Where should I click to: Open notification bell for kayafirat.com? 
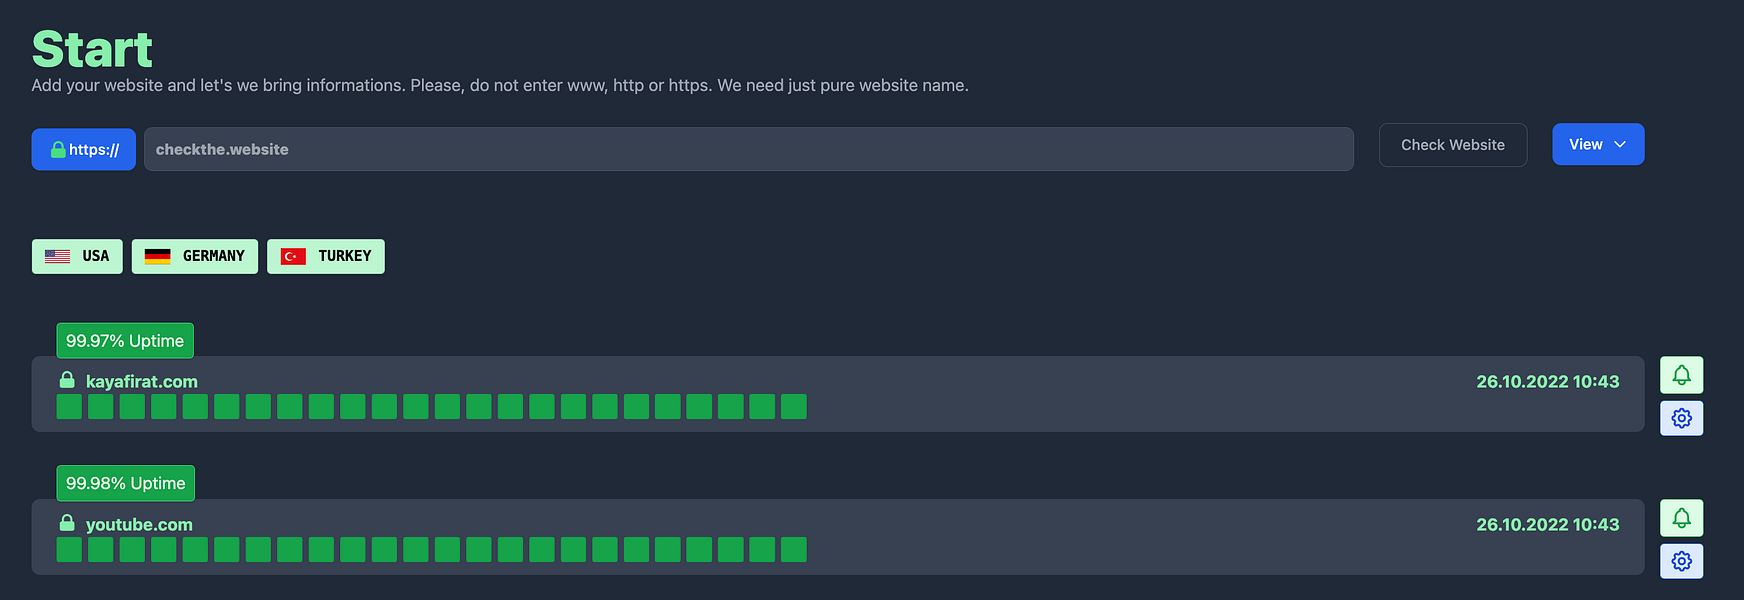click(1681, 375)
